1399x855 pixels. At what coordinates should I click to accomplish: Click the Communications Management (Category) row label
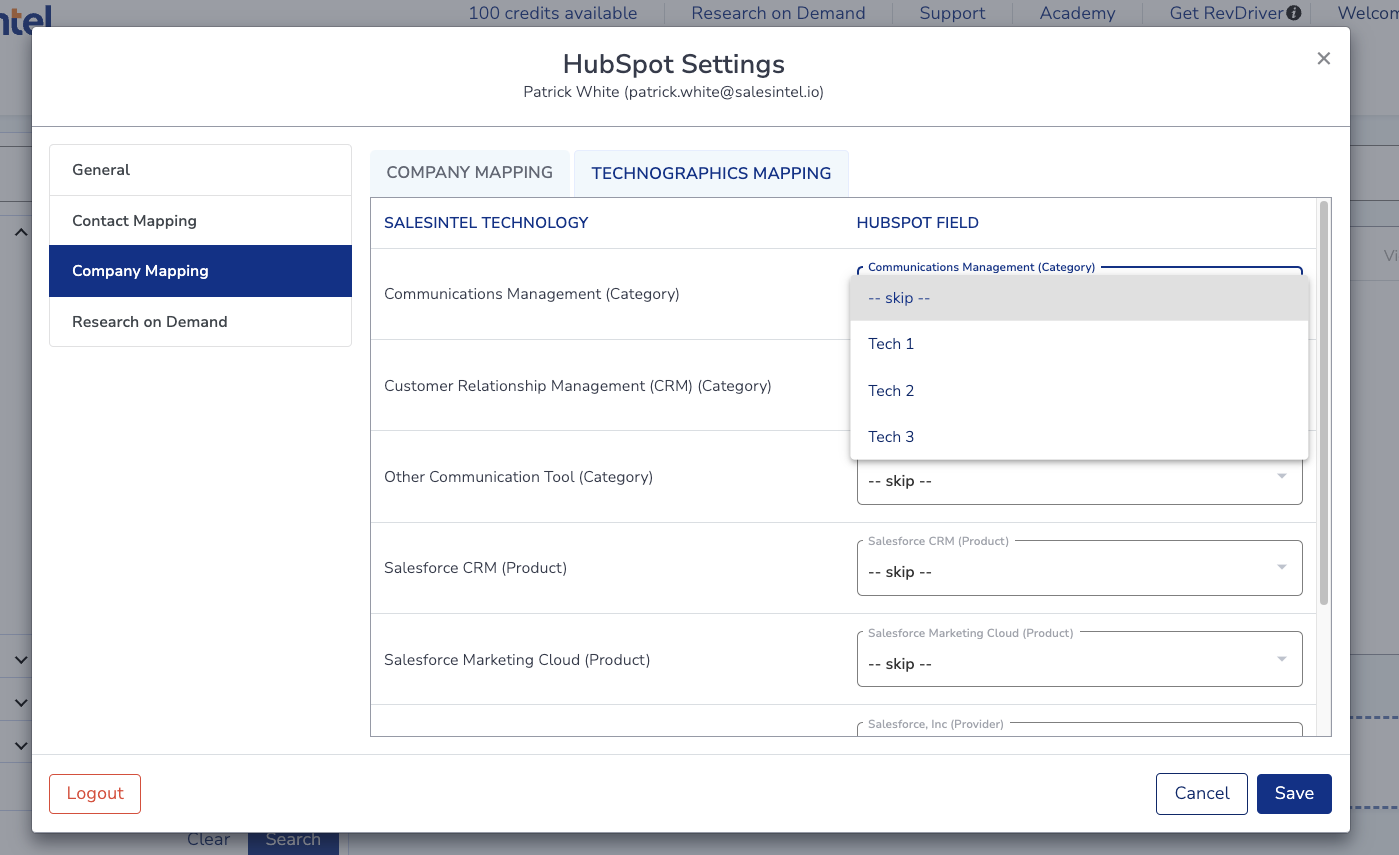click(532, 294)
